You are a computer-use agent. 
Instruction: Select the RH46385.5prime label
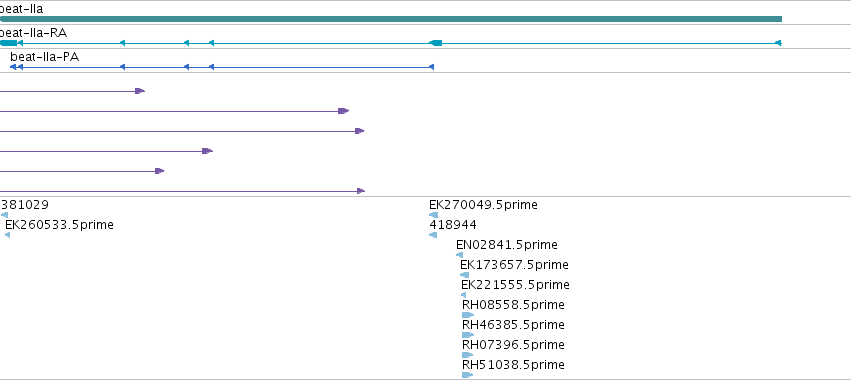click(x=513, y=325)
